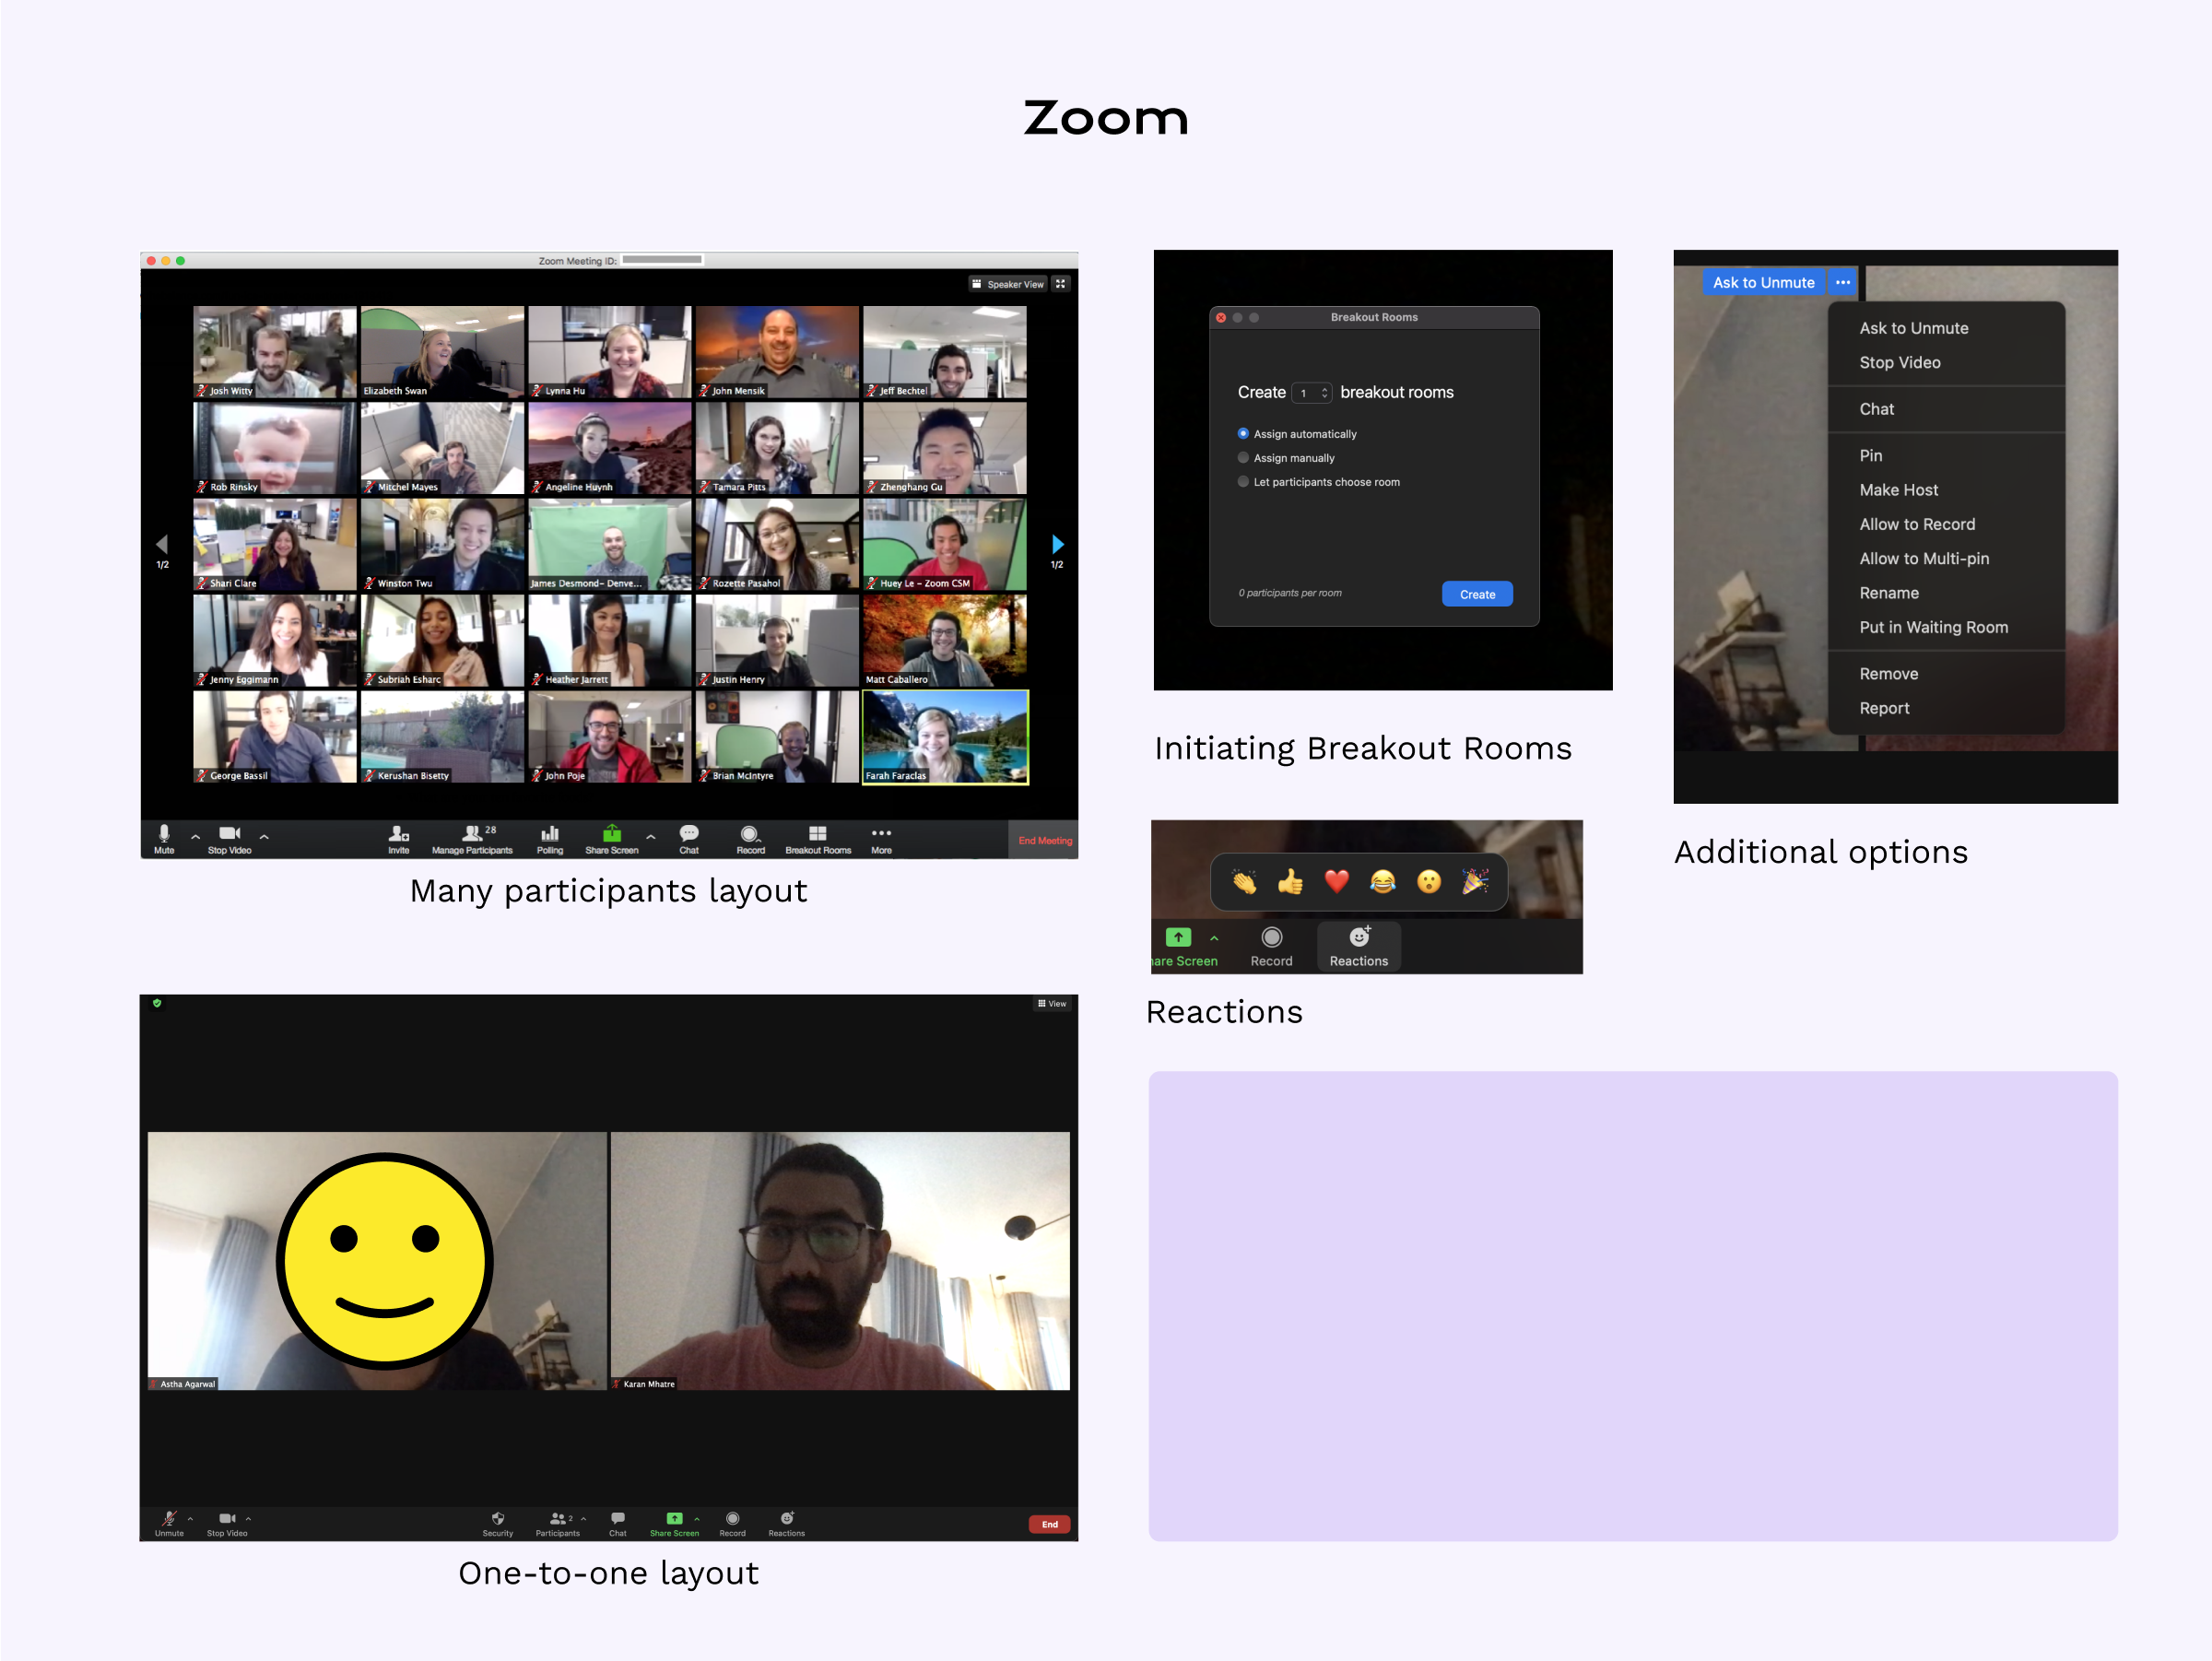Open the View dropdown in one-to-one meeting

tap(1052, 1003)
